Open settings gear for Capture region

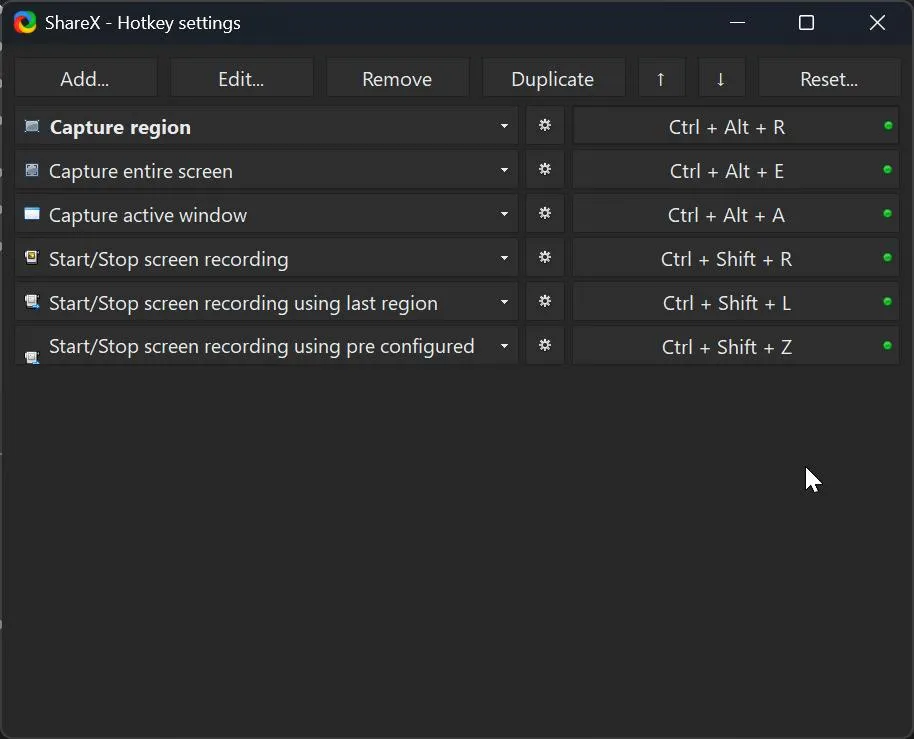545,126
